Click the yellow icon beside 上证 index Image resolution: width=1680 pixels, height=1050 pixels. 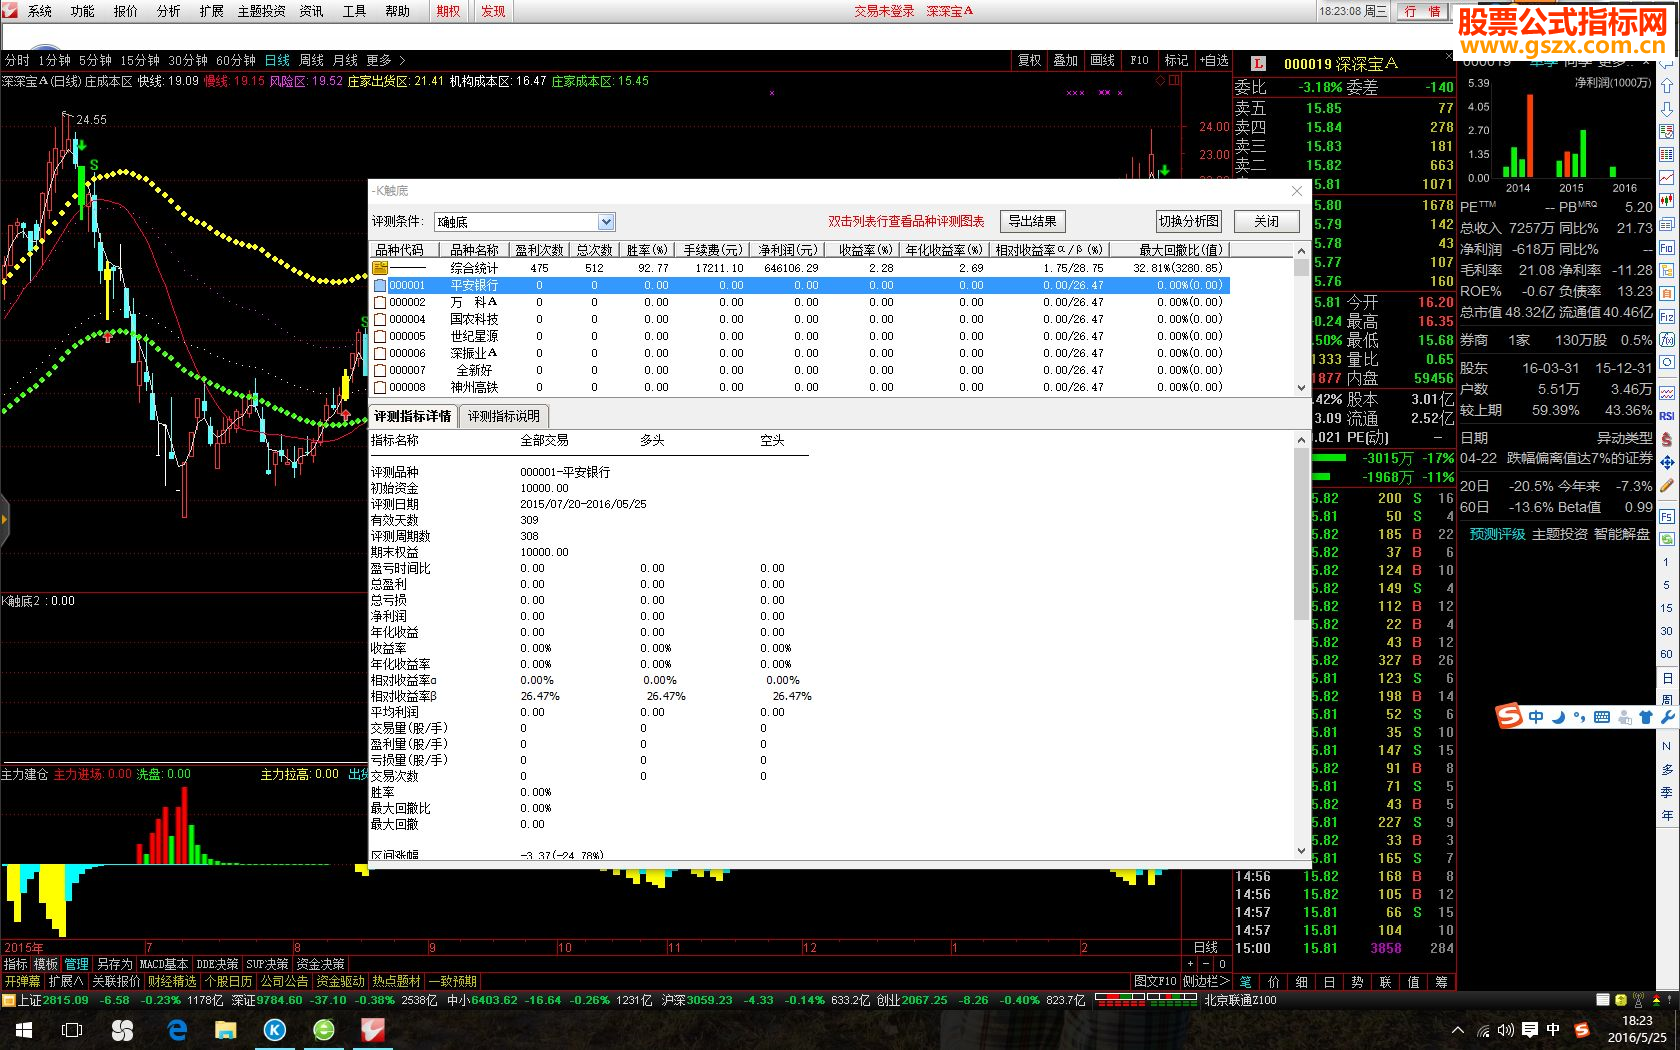[8, 1000]
